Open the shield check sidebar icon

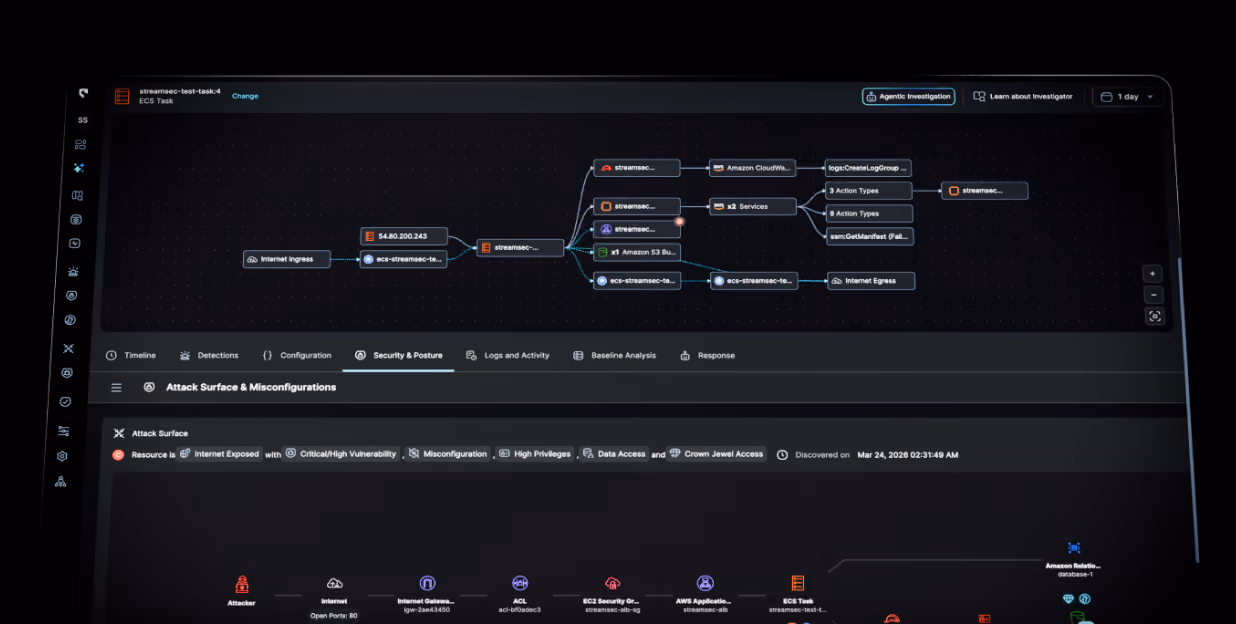tap(65, 401)
